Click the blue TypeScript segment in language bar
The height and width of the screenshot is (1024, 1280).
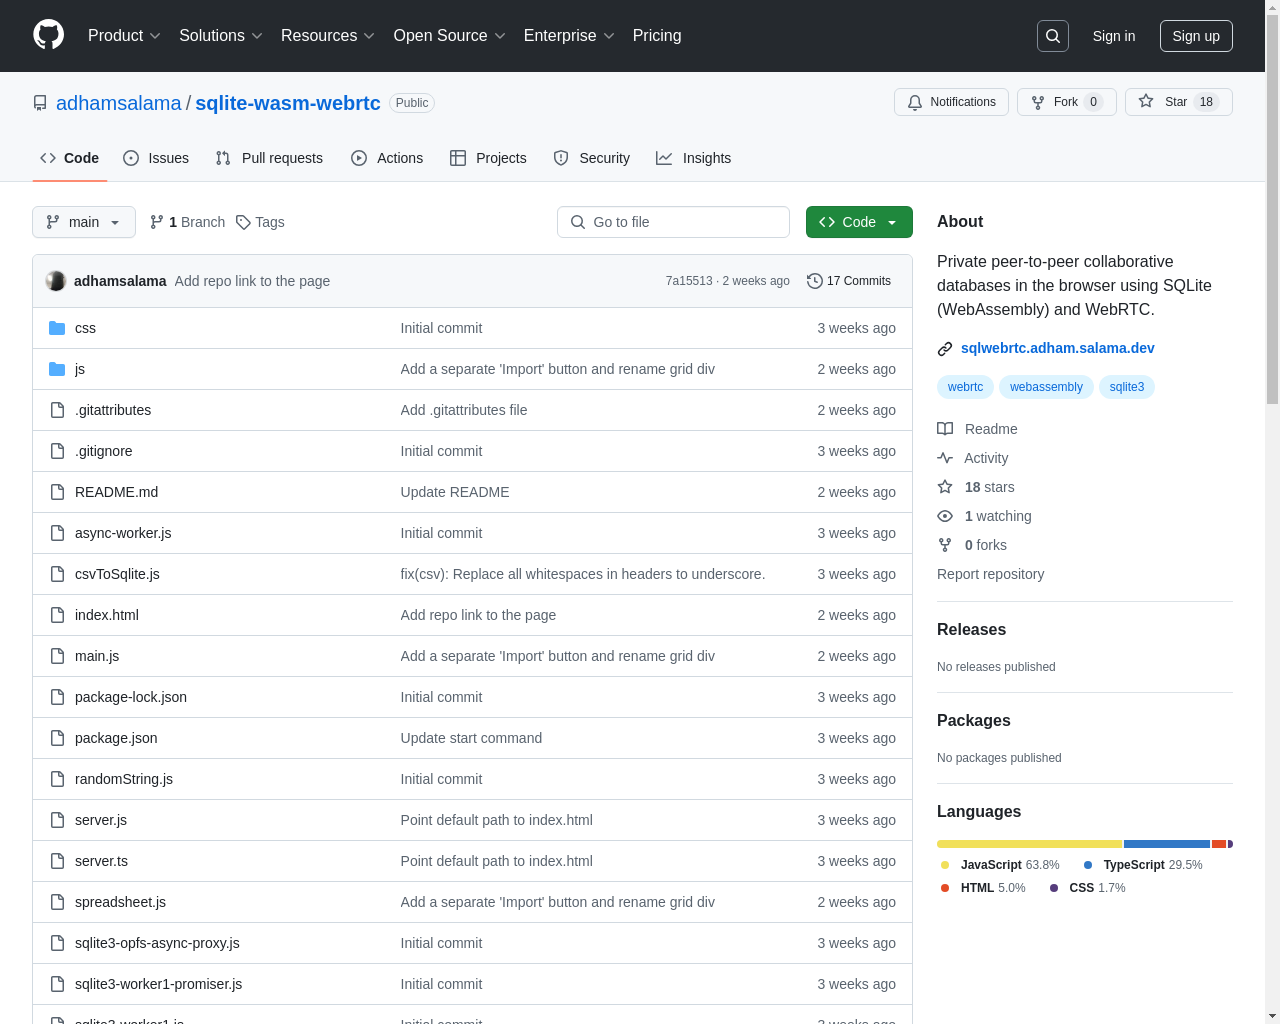coord(1167,844)
